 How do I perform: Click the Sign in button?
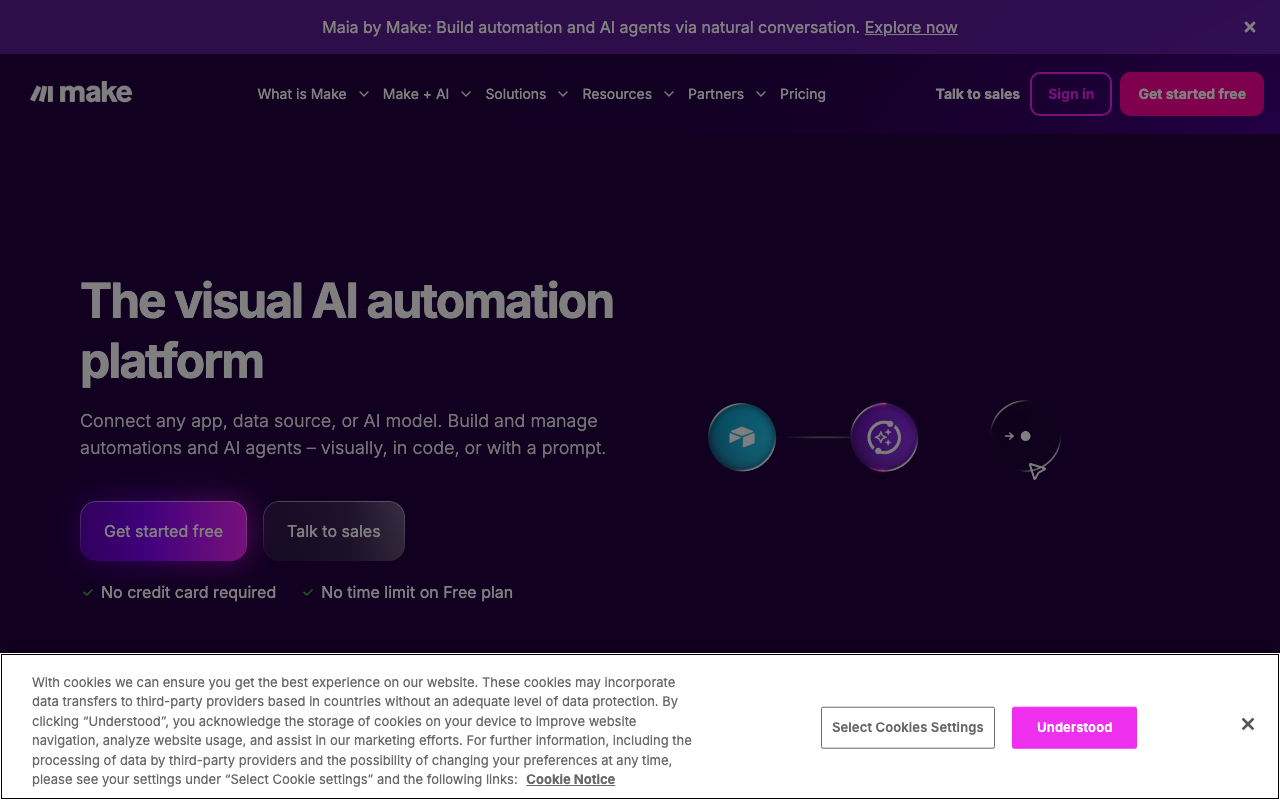coord(1071,94)
